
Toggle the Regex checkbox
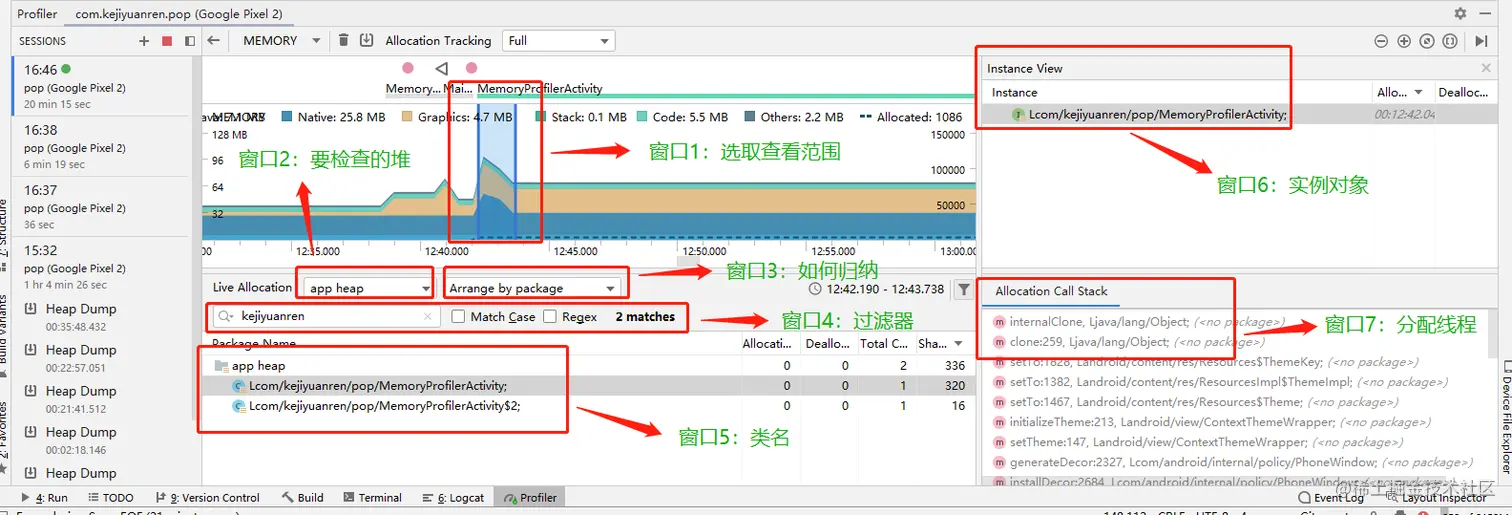550,316
